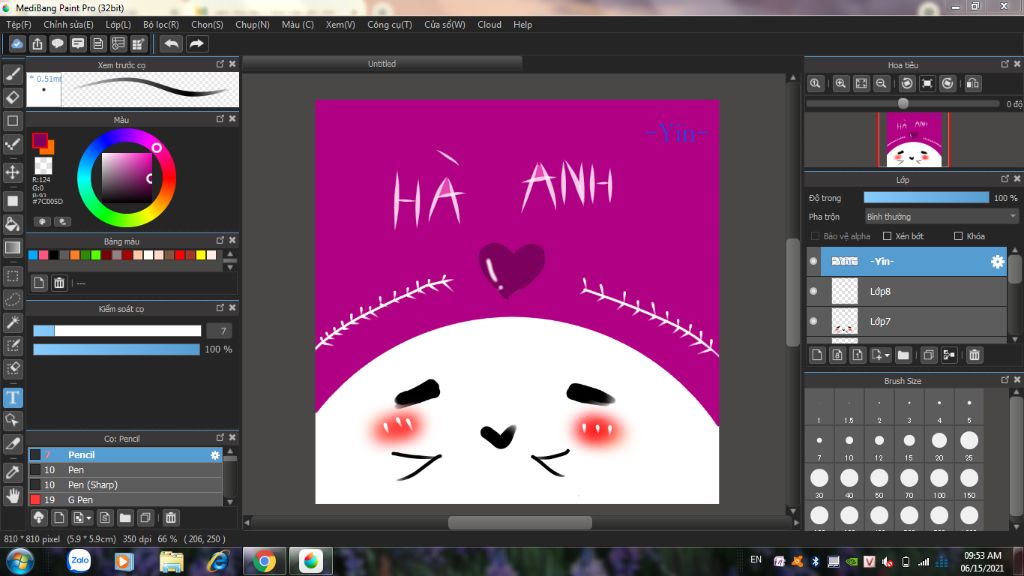1024x576 pixels.
Task: Tick the Khóa lock checkbox
Action: click(958, 236)
